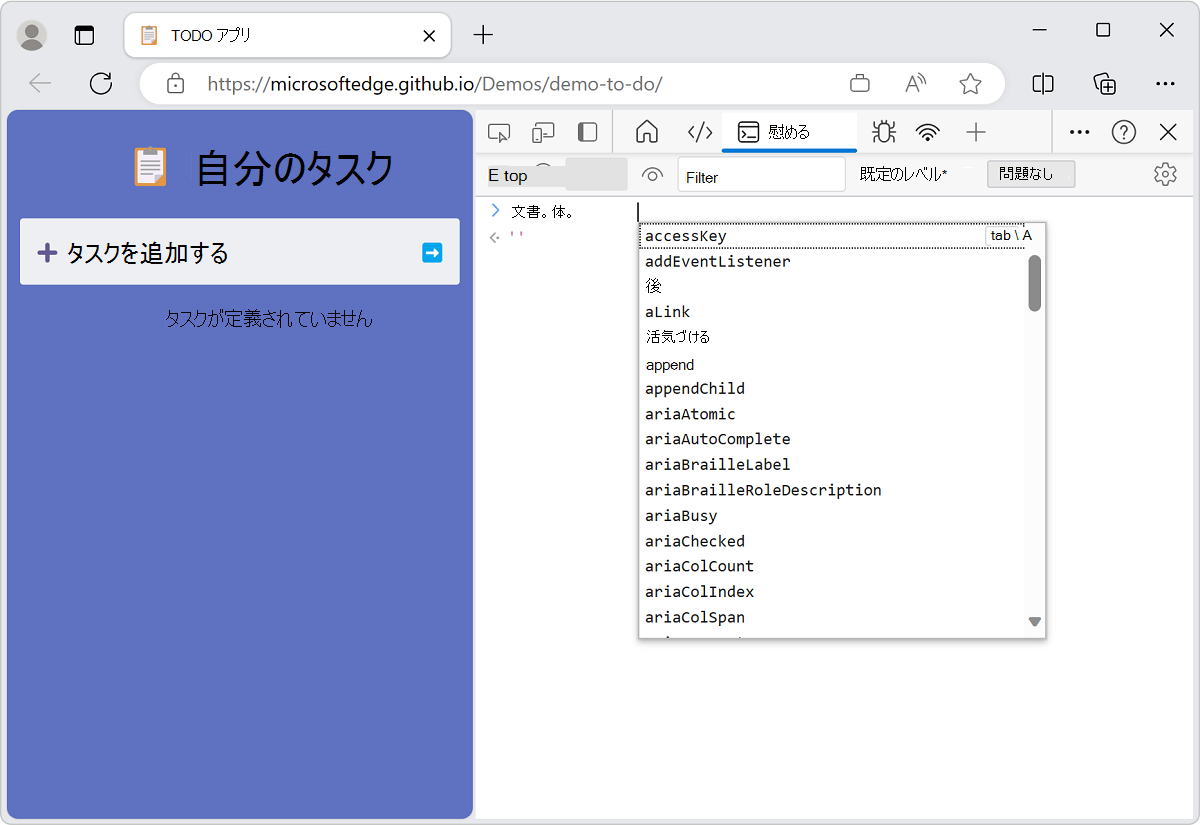
Task: Open the DevTools Welcome home icon
Action: [x=646, y=131]
